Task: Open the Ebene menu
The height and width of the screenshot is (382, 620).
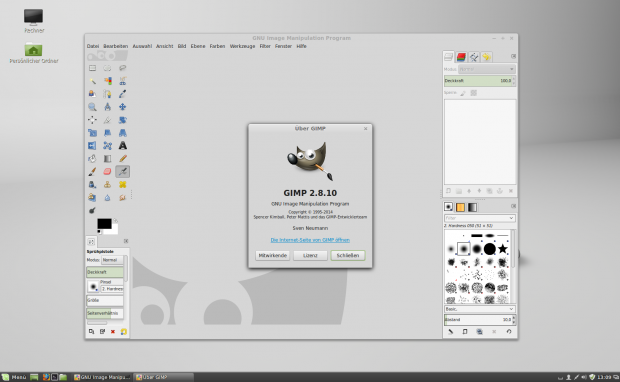Action: pos(198,46)
